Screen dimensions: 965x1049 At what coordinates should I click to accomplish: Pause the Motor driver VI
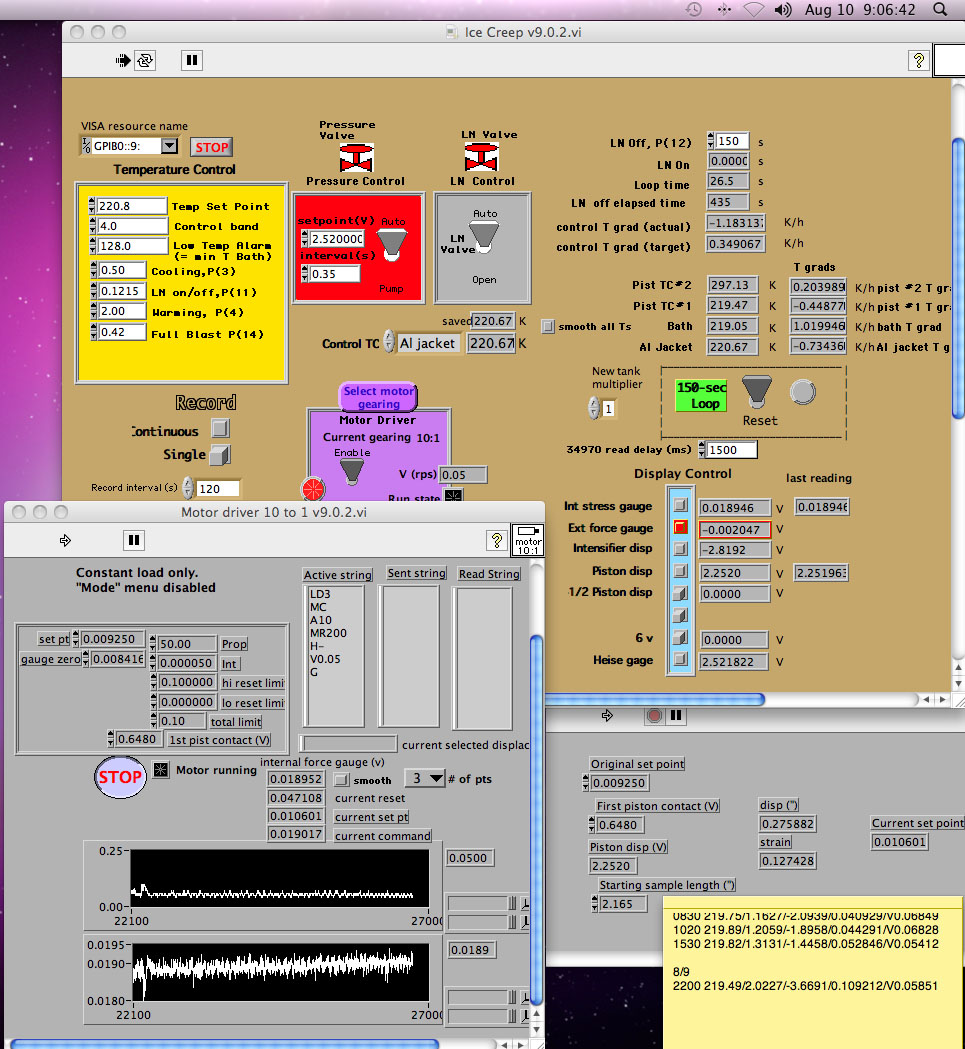pos(133,540)
